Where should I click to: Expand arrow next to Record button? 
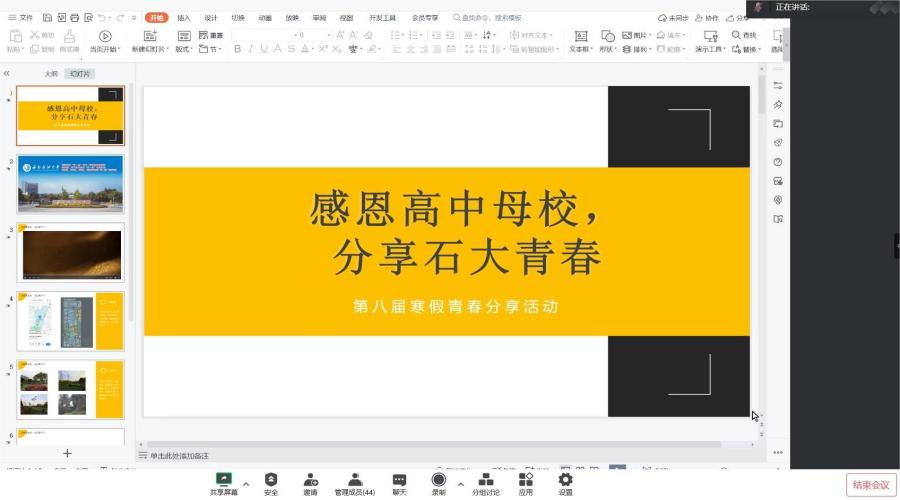pyautogui.click(x=460, y=484)
